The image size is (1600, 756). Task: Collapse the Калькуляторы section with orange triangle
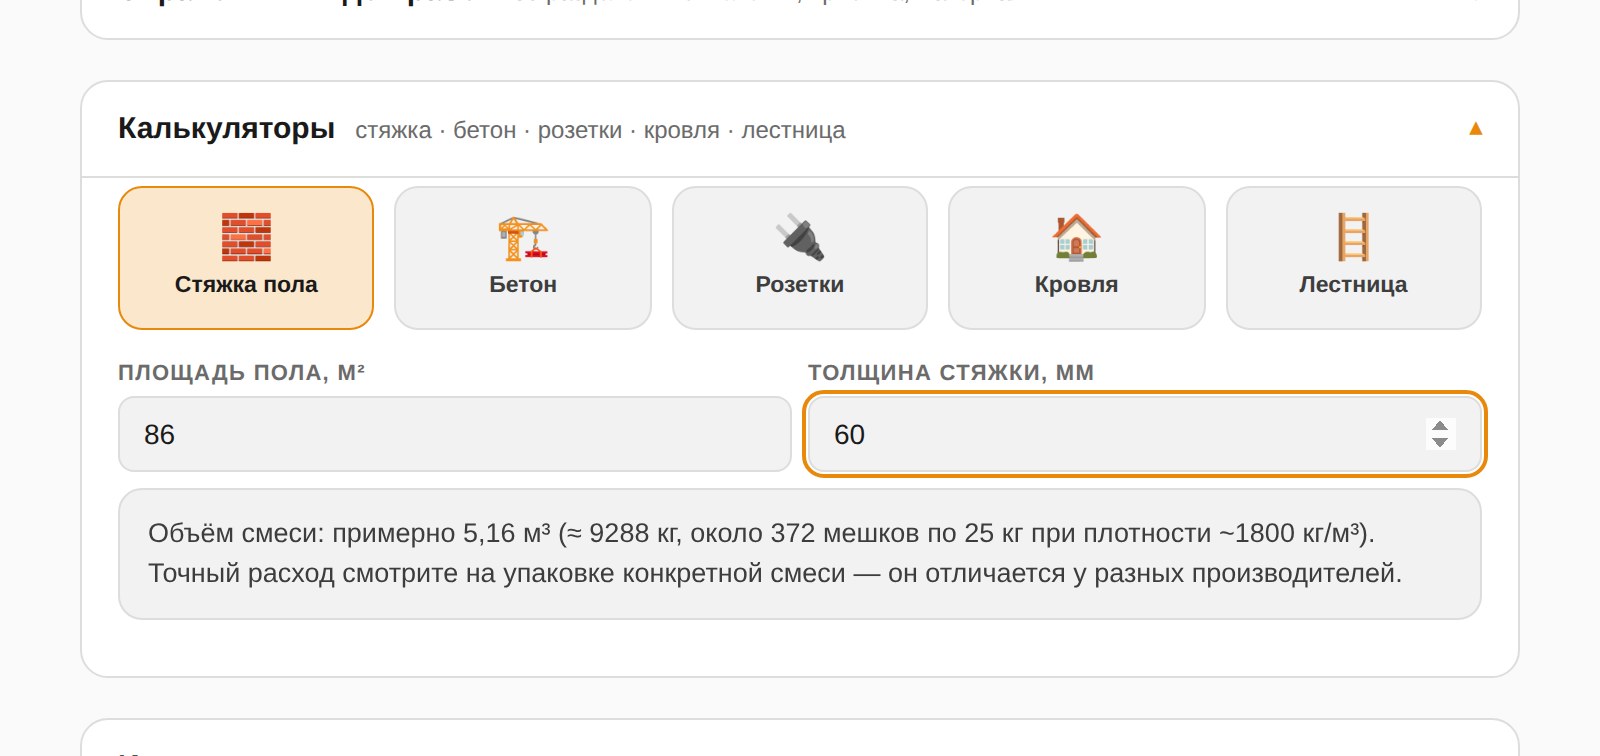coord(1475,129)
